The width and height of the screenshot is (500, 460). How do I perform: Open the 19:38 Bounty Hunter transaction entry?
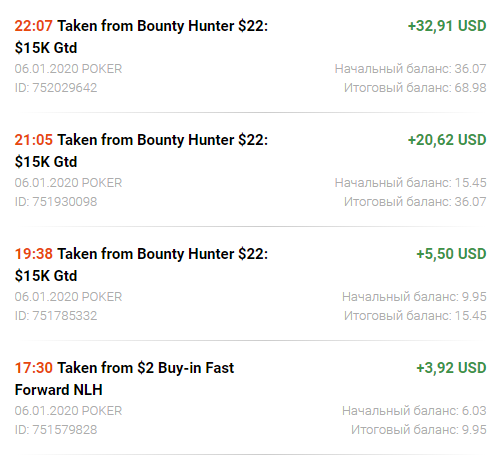point(250,285)
